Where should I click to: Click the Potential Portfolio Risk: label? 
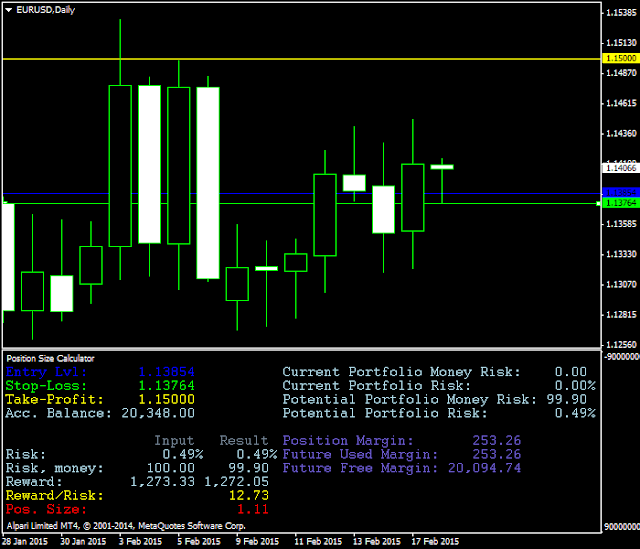coord(385,413)
